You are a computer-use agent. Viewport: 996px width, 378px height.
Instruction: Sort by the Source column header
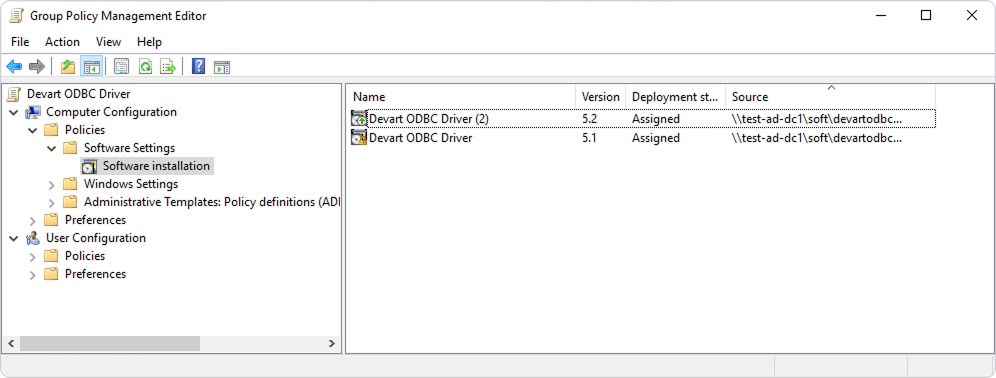(830, 97)
